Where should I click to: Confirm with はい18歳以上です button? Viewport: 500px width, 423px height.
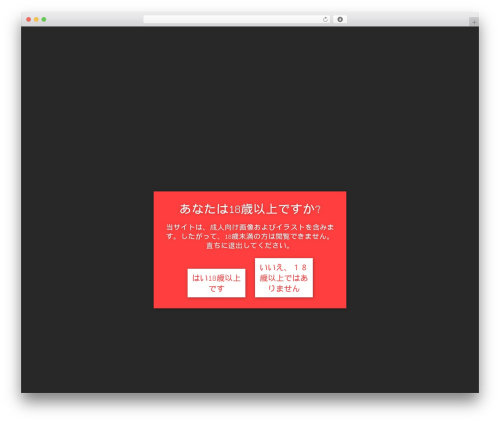click(x=216, y=283)
